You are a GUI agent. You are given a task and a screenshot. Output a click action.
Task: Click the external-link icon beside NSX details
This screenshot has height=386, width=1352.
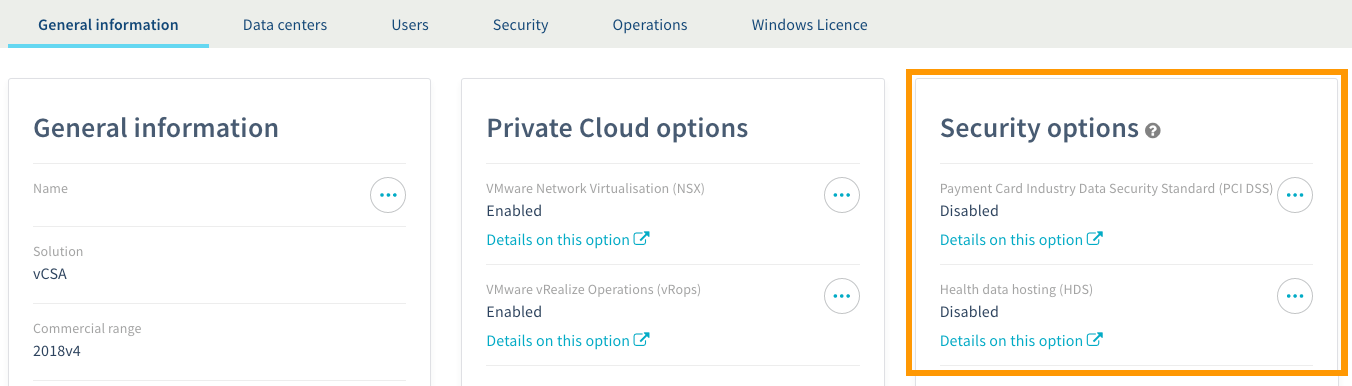(x=642, y=239)
